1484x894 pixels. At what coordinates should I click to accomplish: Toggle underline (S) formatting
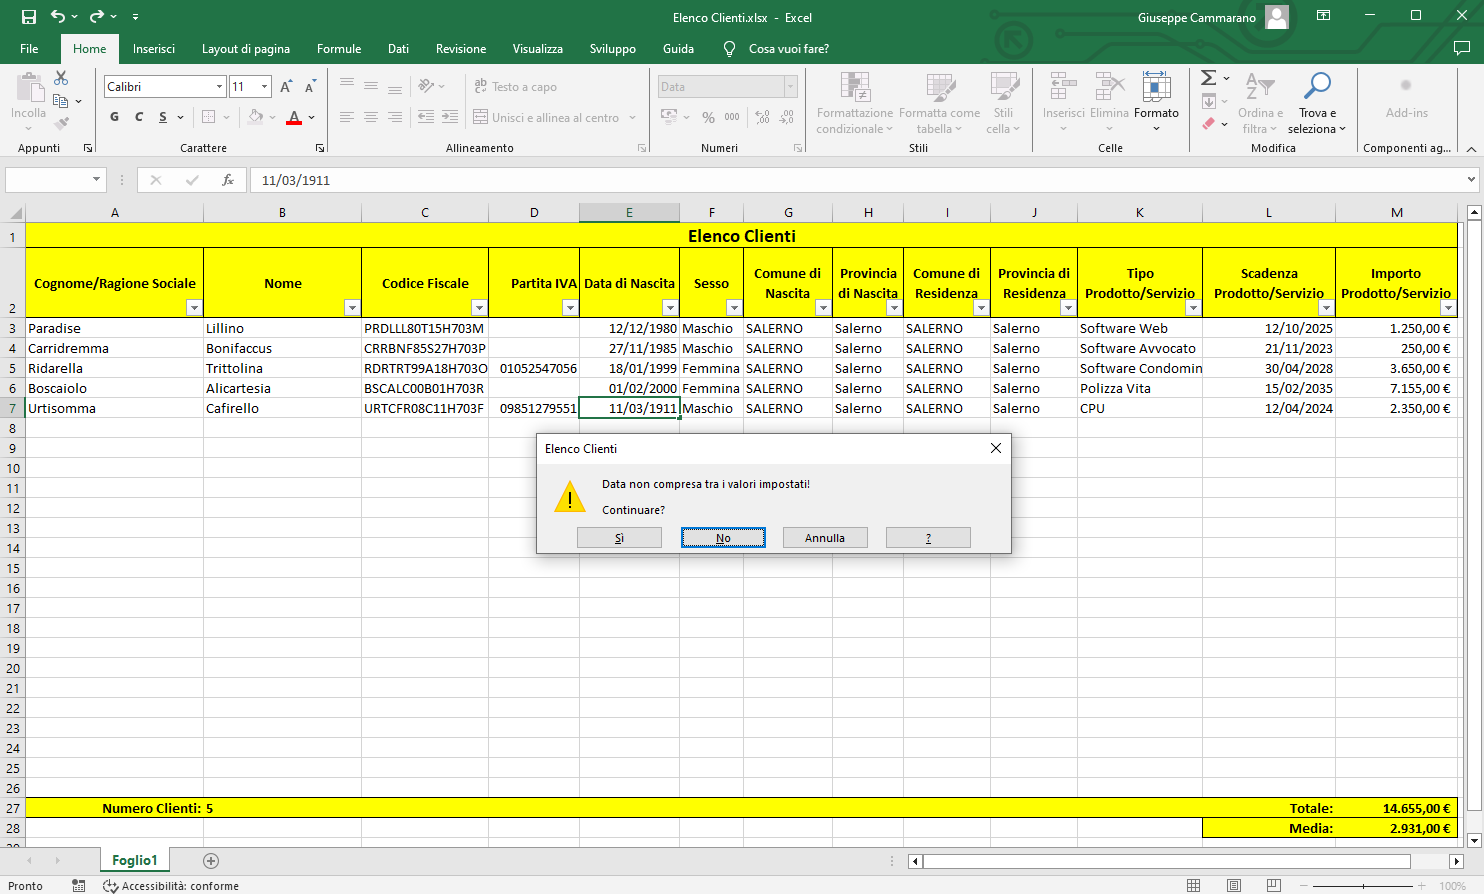(x=163, y=117)
